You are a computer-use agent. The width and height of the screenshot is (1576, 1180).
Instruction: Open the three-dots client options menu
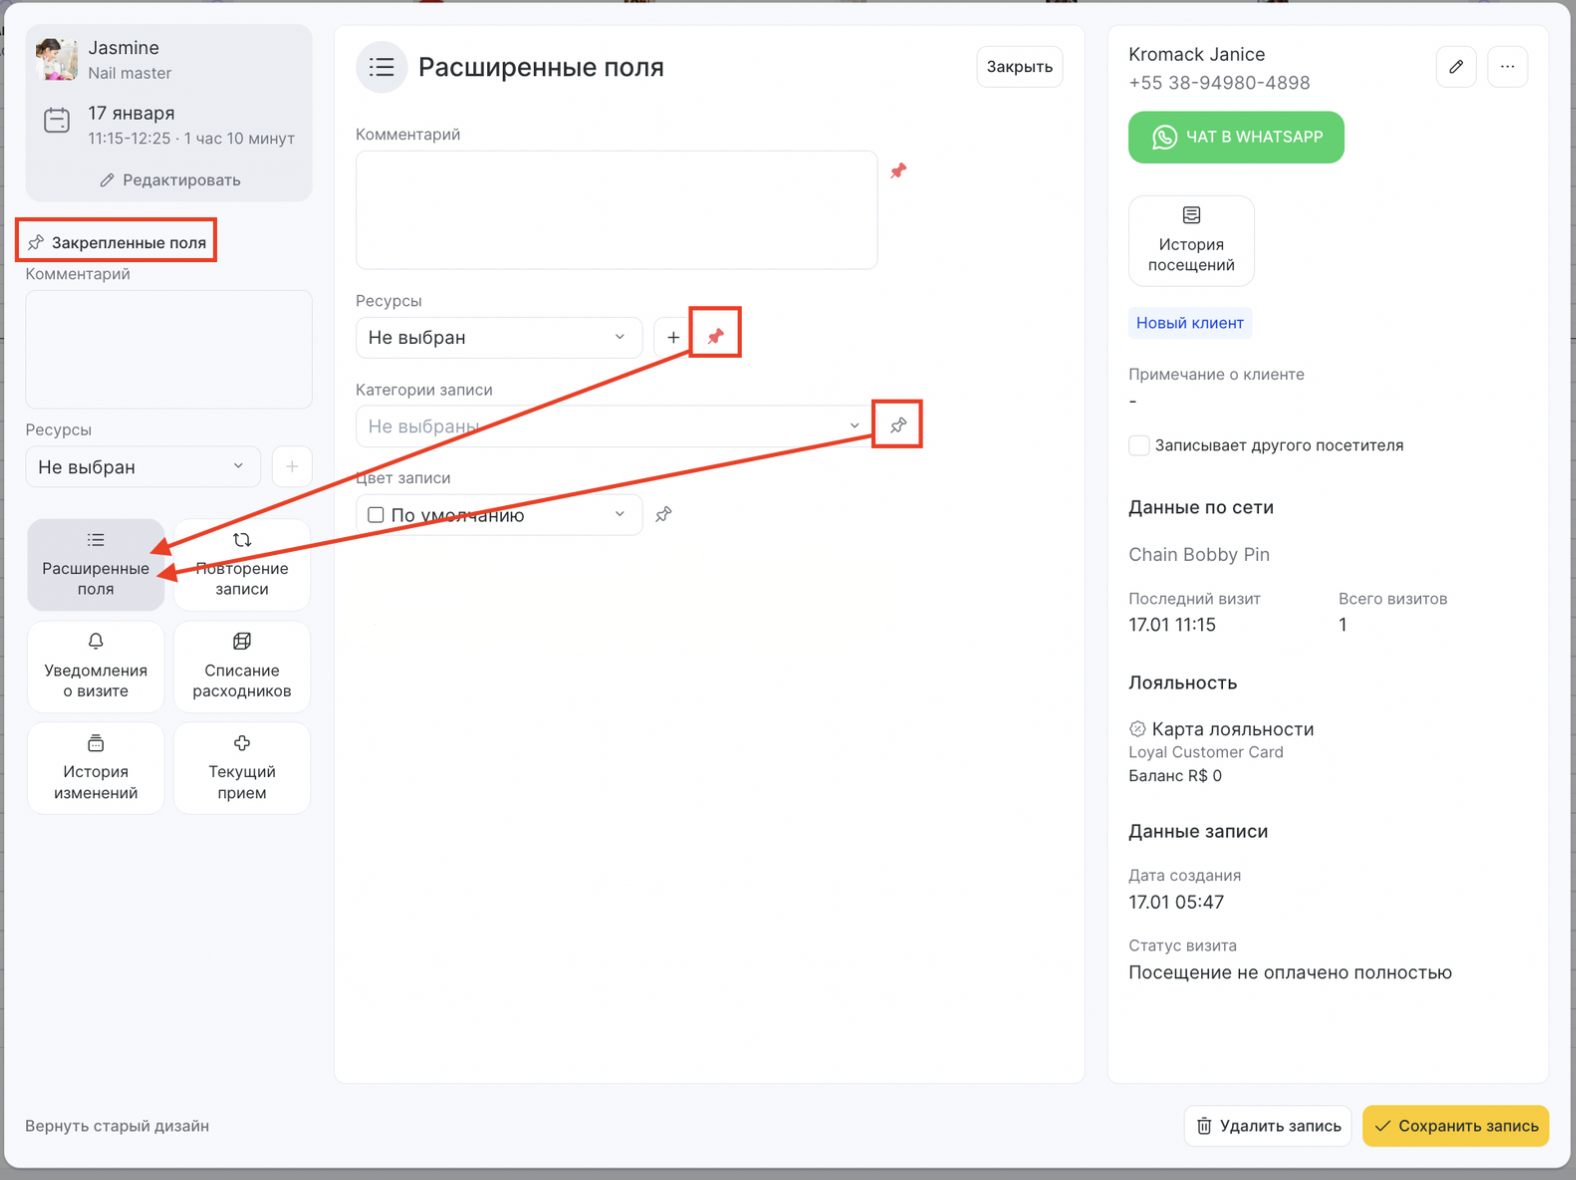(x=1507, y=67)
